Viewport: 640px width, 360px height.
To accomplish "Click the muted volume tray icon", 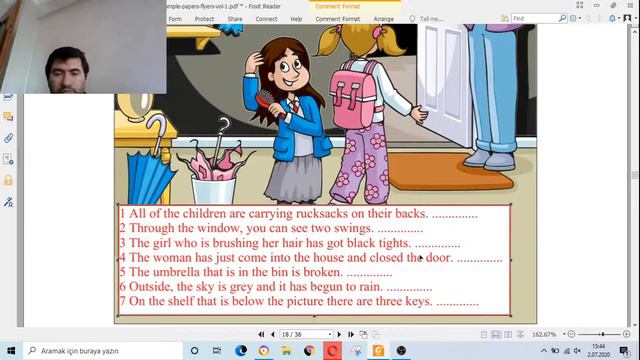I will [x=577, y=351].
